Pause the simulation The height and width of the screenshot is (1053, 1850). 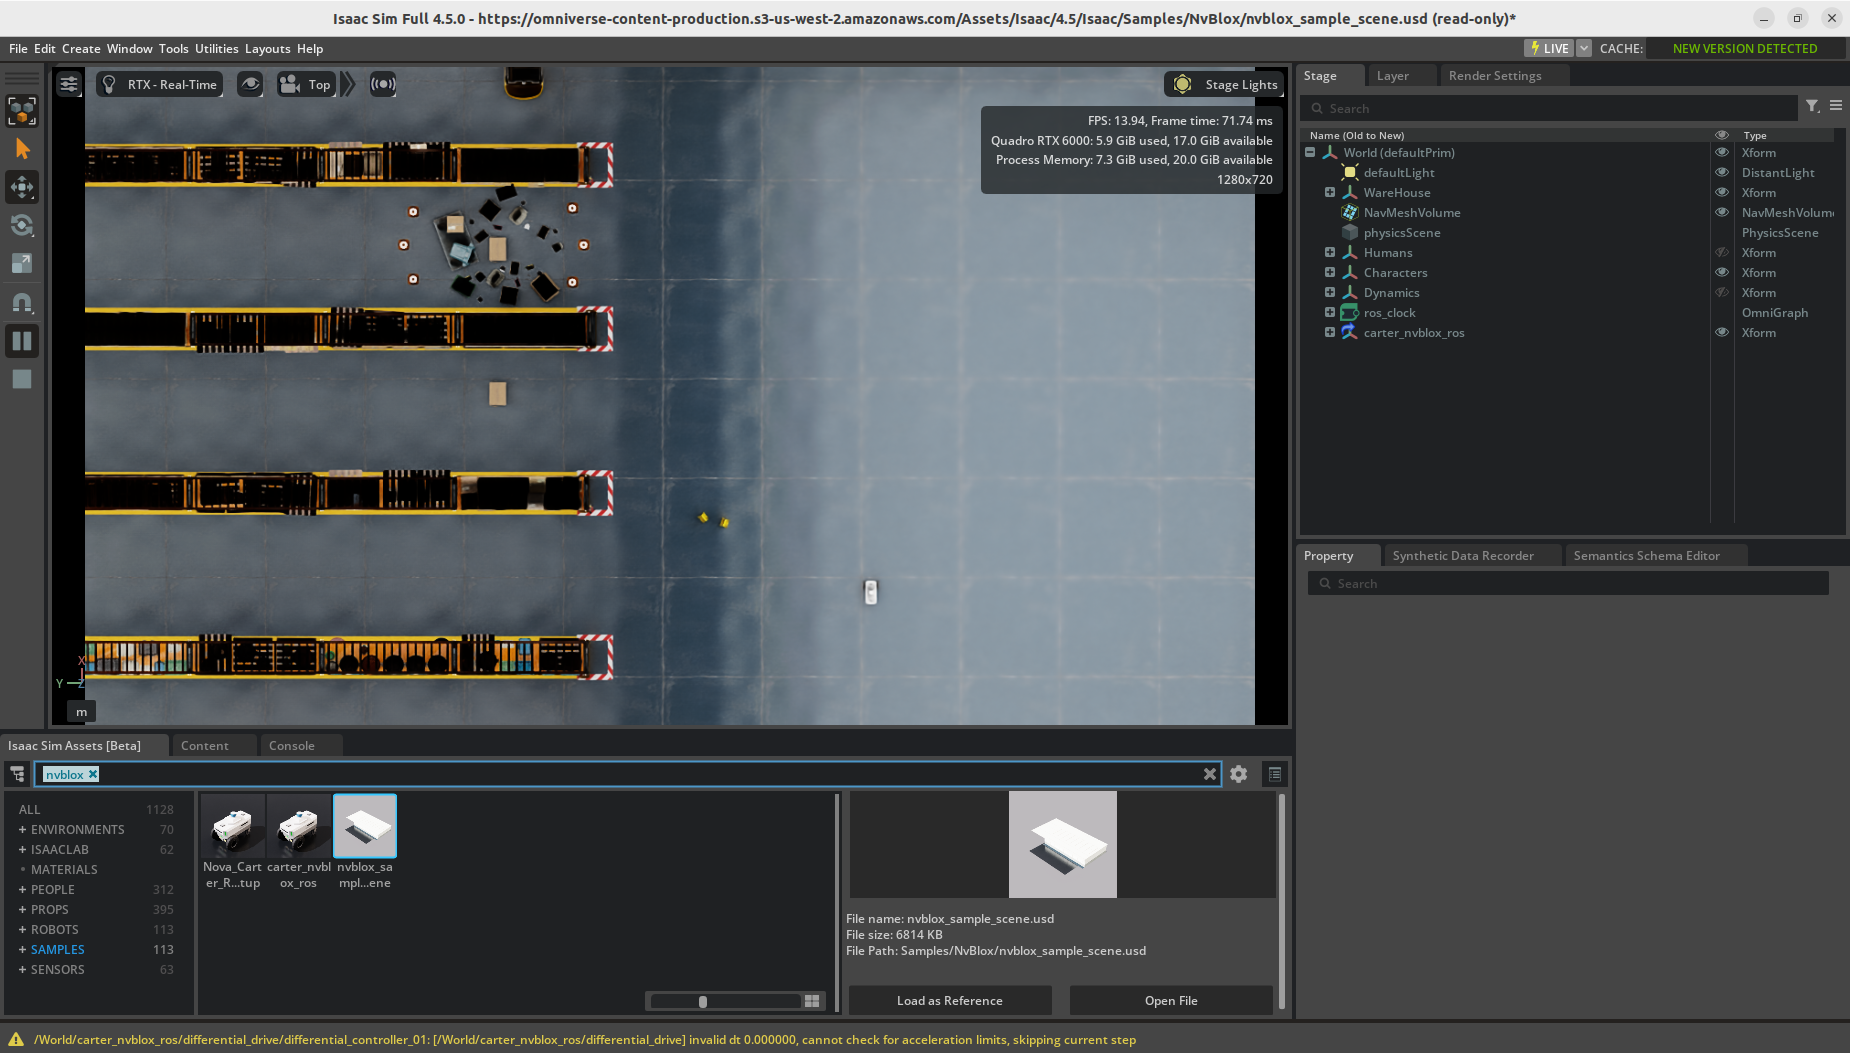coord(22,341)
